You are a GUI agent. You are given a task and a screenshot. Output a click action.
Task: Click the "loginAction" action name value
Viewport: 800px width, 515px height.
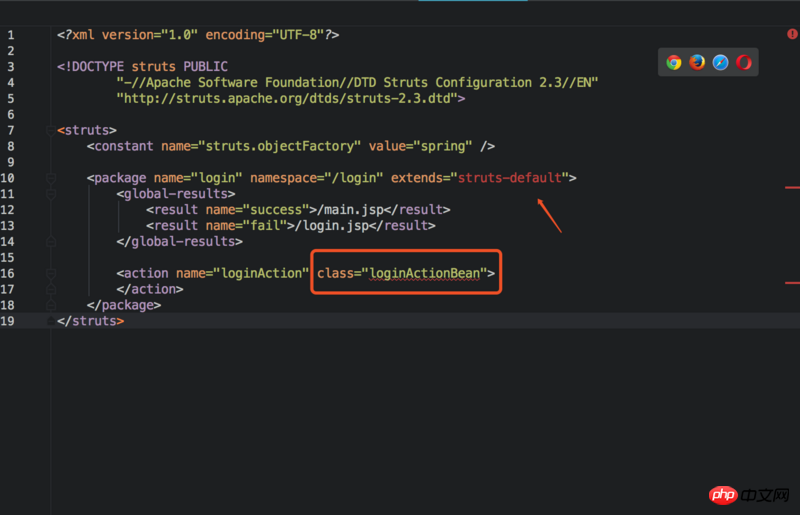click(261, 274)
